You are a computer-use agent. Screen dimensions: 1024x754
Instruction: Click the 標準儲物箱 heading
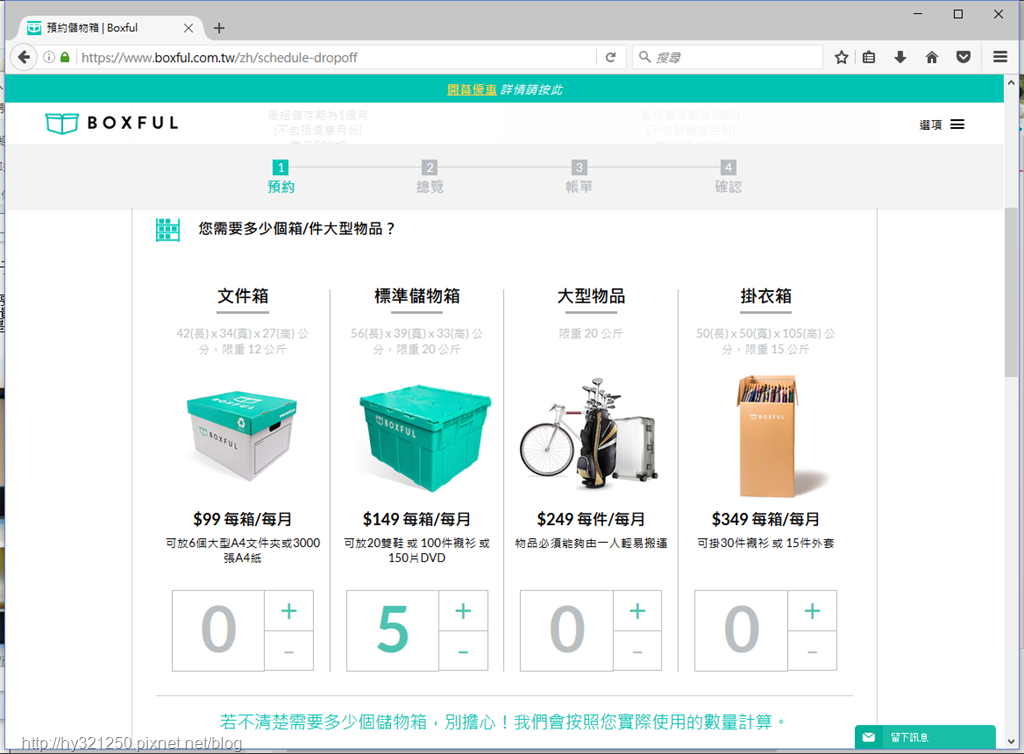[417, 296]
